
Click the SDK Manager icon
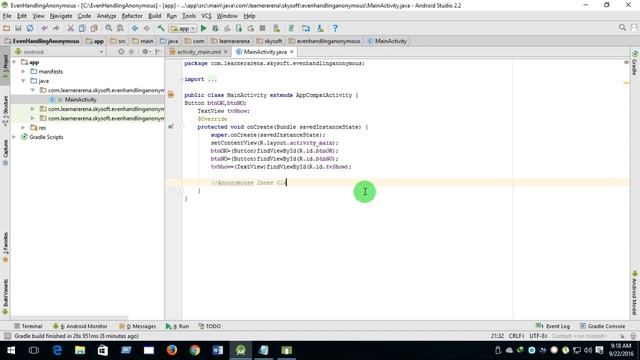coord(320,28)
